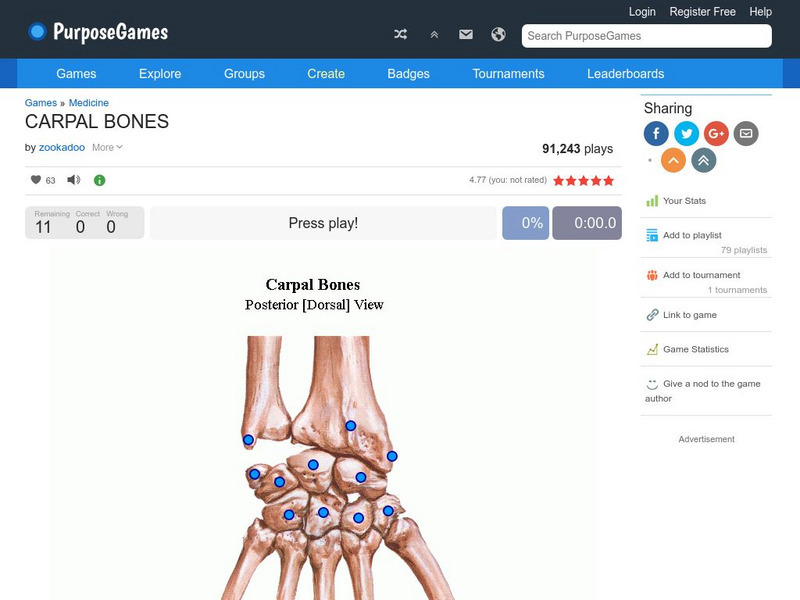Click the shuffle random game icon
This screenshot has height=600, width=800.
400,34
